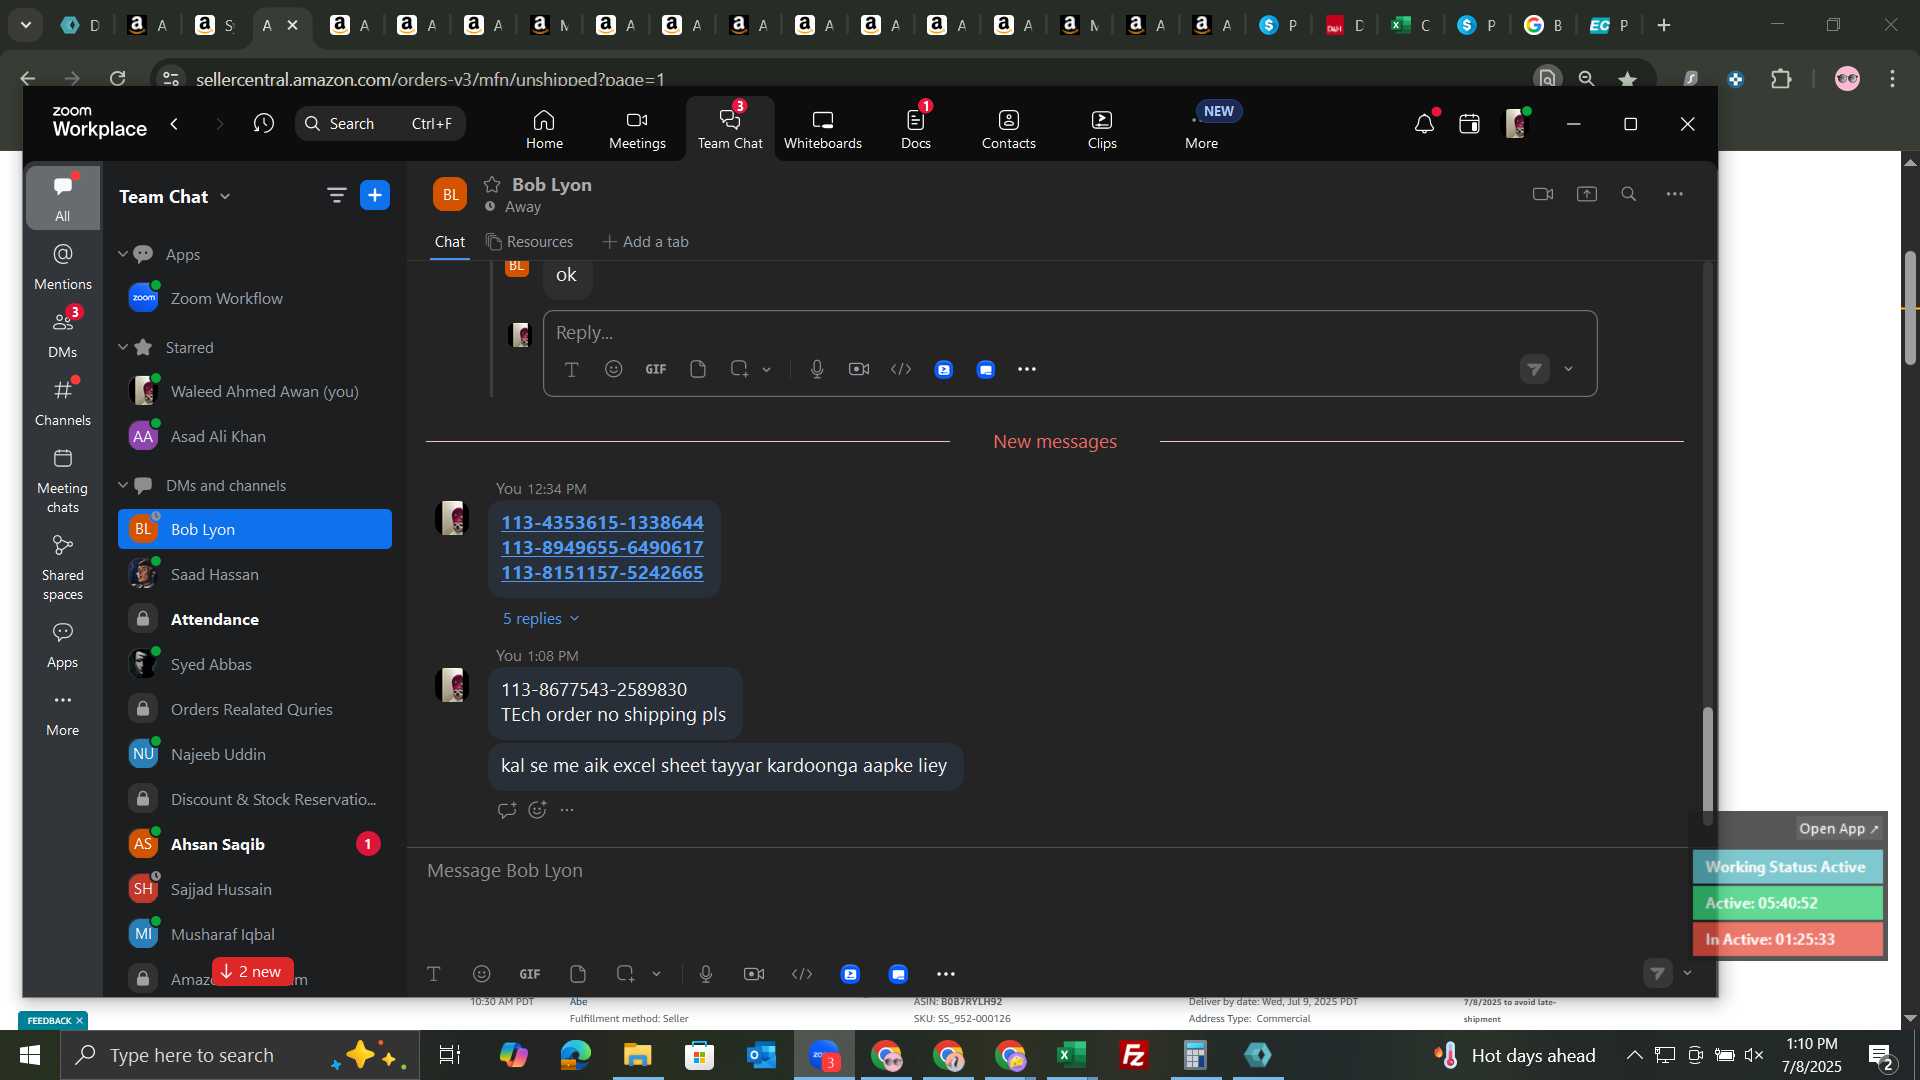Open the profile avatar in Zoom header

tap(1516, 124)
